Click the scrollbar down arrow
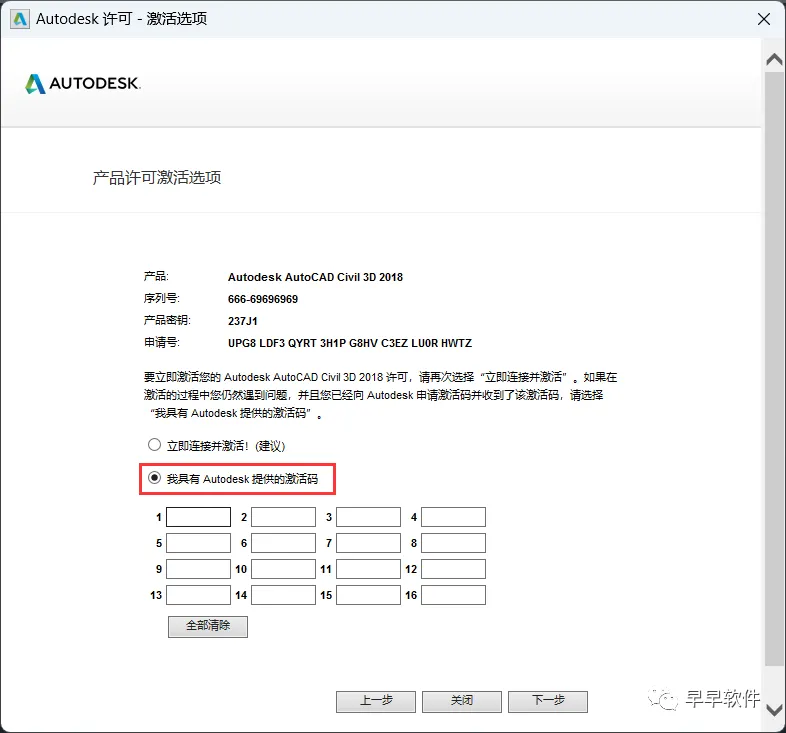 pyautogui.click(x=774, y=710)
